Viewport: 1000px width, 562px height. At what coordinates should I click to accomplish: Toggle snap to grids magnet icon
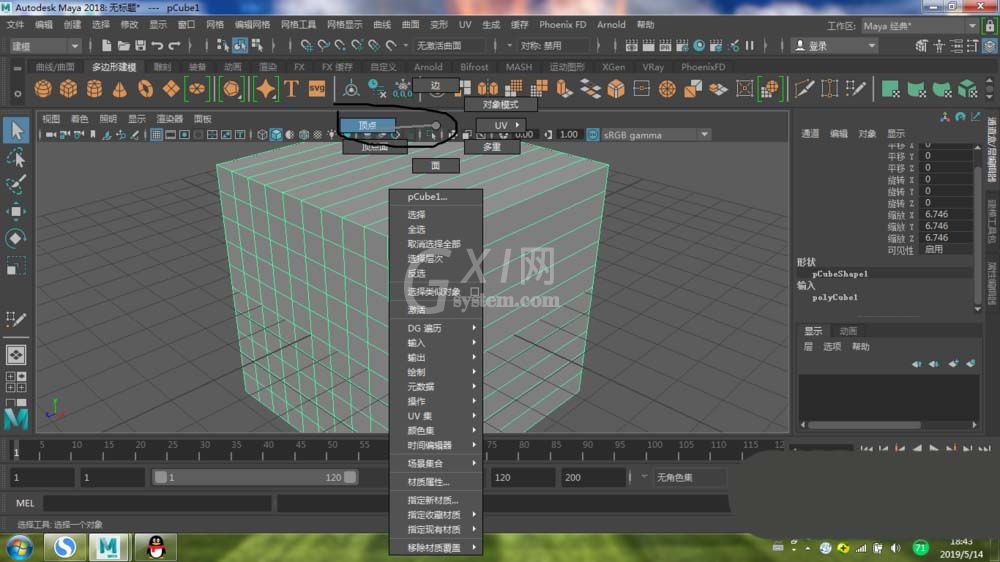tap(307, 45)
